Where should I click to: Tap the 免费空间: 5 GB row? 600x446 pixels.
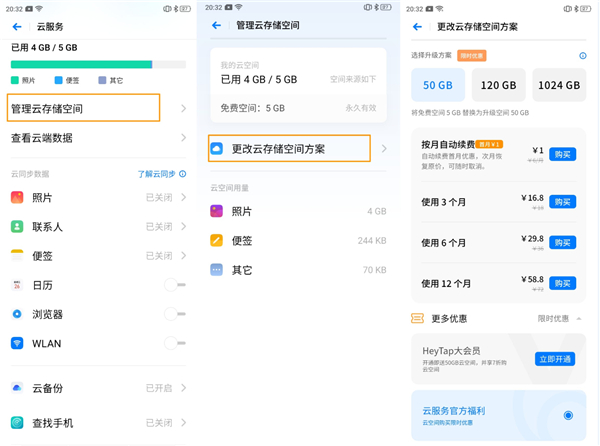pyautogui.click(x=298, y=108)
